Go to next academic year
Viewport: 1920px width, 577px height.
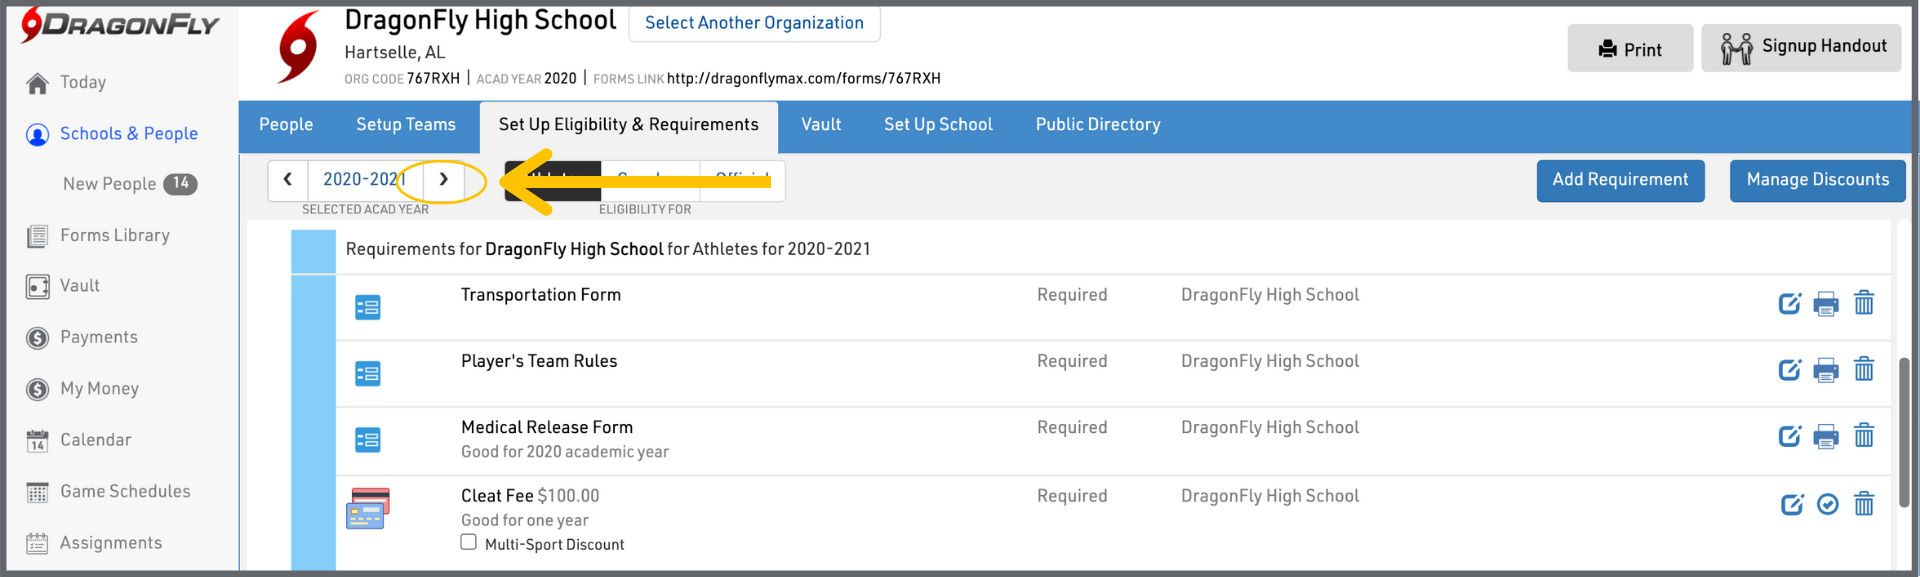pyautogui.click(x=443, y=180)
